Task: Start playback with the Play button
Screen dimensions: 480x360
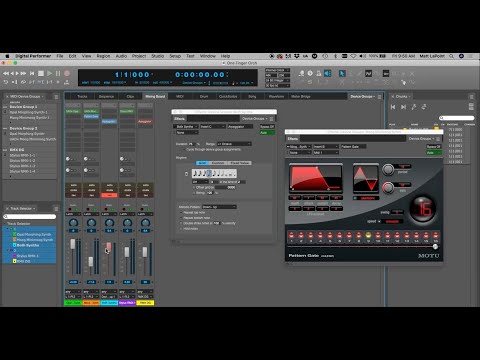Action: pyautogui.click(x=50, y=73)
